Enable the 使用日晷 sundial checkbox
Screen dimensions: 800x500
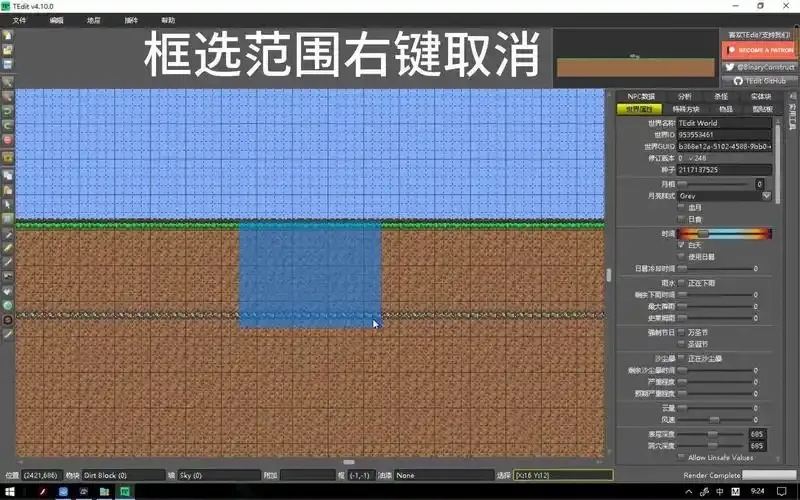click(x=681, y=257)
